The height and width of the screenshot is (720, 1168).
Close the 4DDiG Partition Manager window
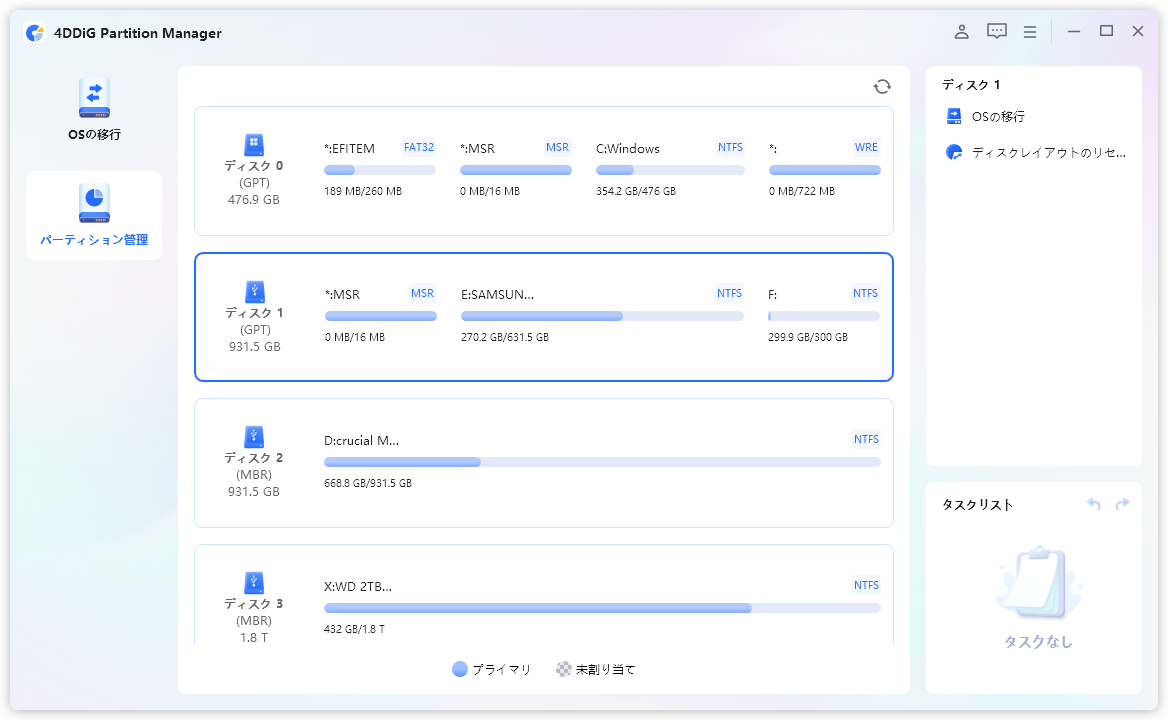pos(1137,31)
